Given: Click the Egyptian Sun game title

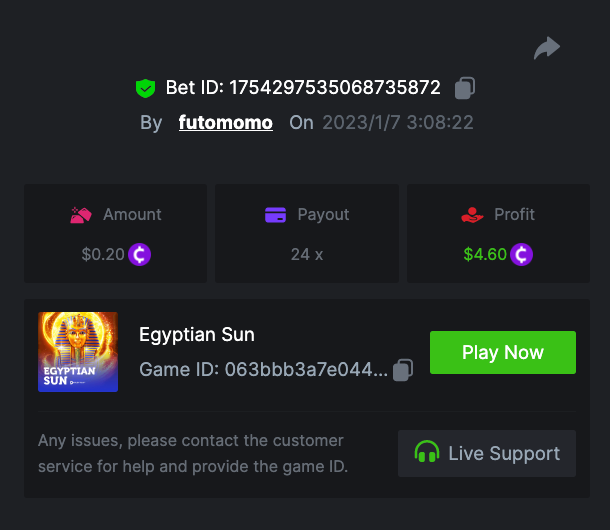Looking at the screenshot, I should [197, 335].
